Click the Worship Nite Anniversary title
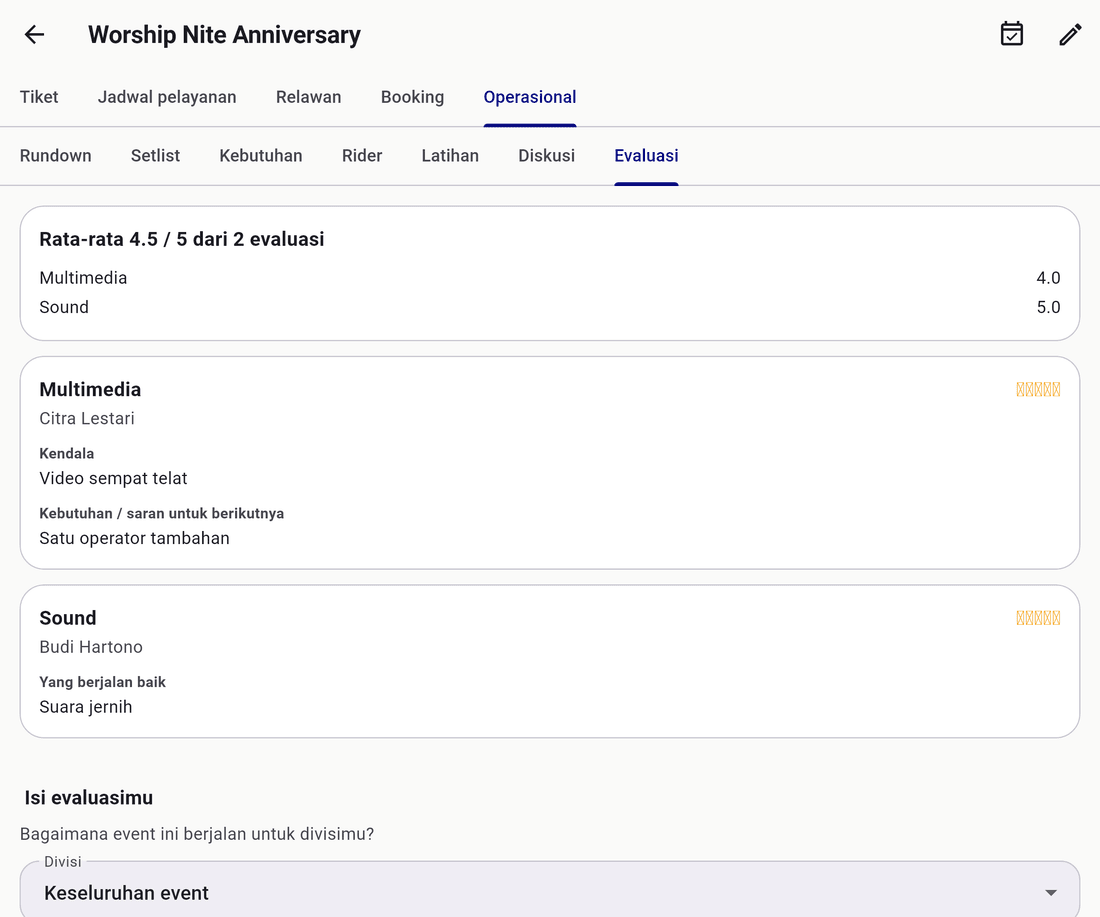The width and height of the screenshot is (1100, 917). pos(224,34)
